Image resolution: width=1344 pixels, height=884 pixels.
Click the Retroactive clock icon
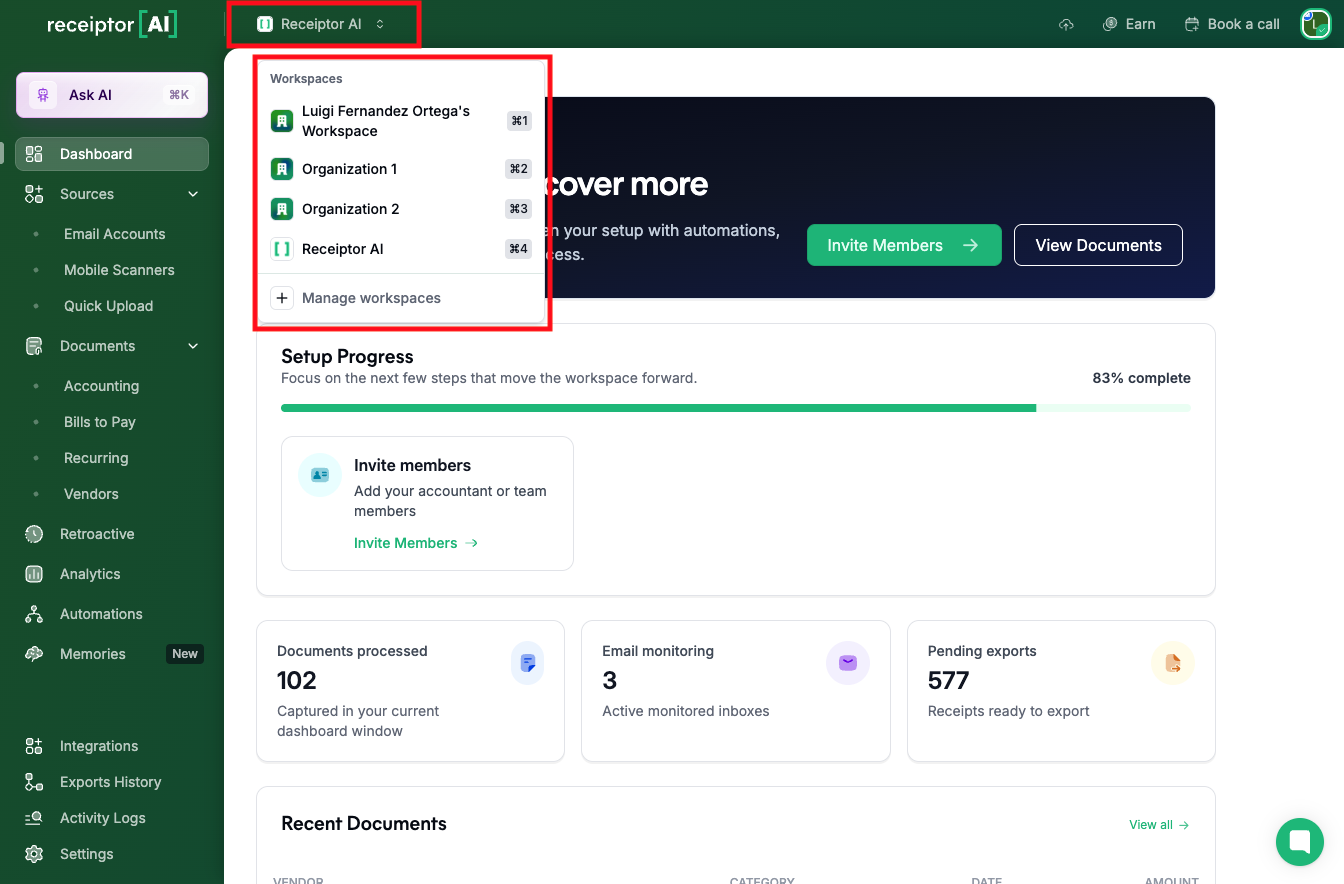pos(34,534)
